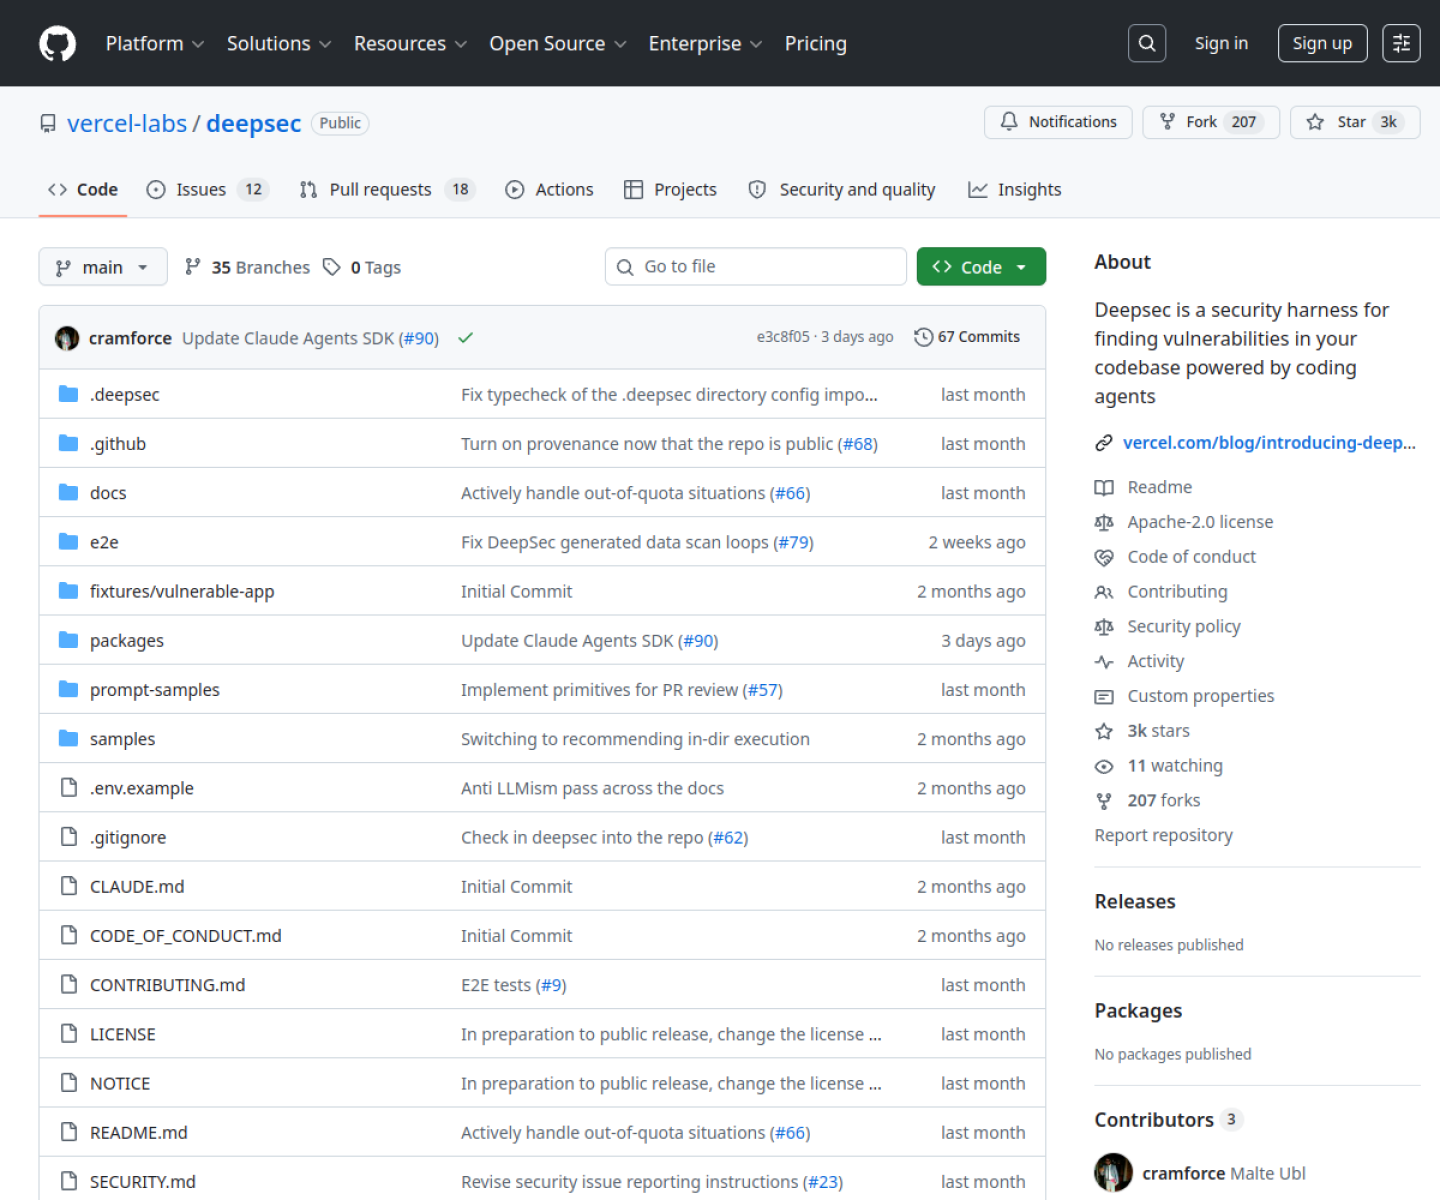Open the Actions tab

(x=550, y=190)
